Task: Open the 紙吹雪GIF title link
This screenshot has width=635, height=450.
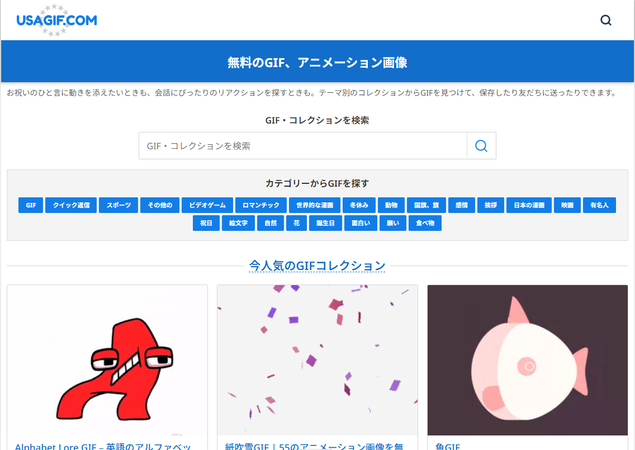Action: pos(314,446)
